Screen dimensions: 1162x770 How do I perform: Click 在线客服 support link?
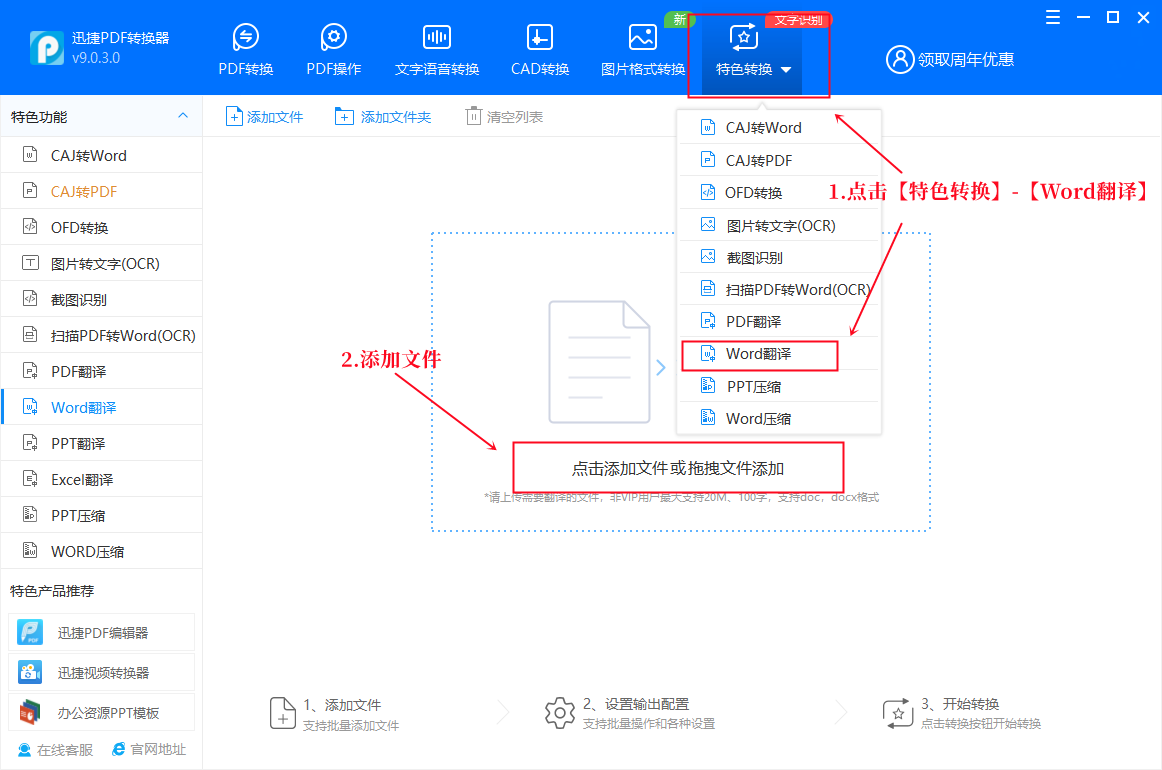pos(55,750)
